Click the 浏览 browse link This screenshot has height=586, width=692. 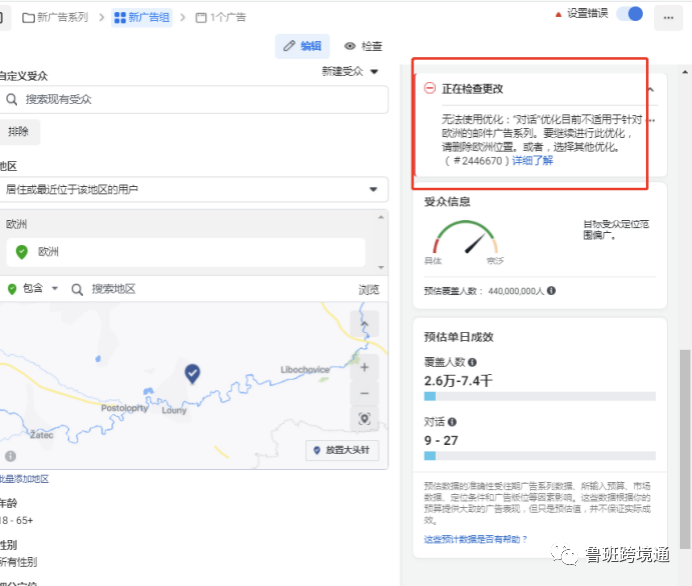coord(369,289)
